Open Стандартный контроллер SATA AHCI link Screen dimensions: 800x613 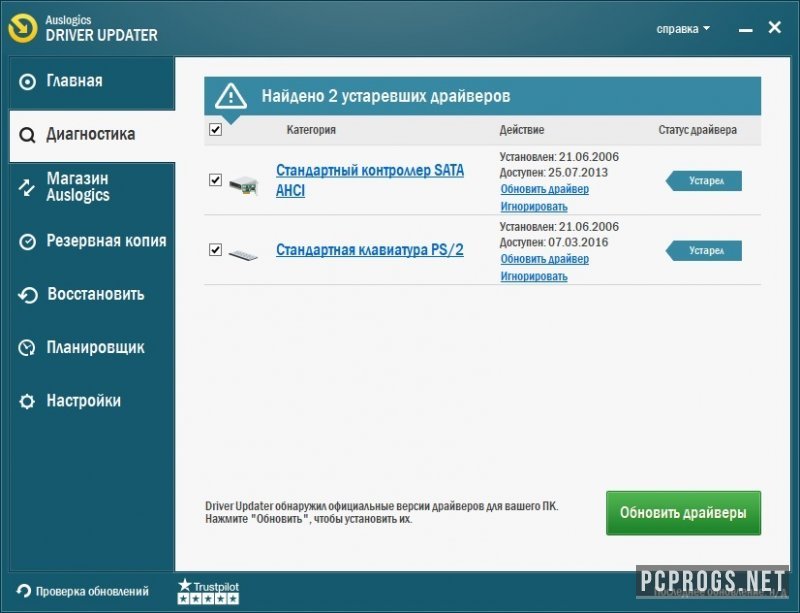(370, 180)
